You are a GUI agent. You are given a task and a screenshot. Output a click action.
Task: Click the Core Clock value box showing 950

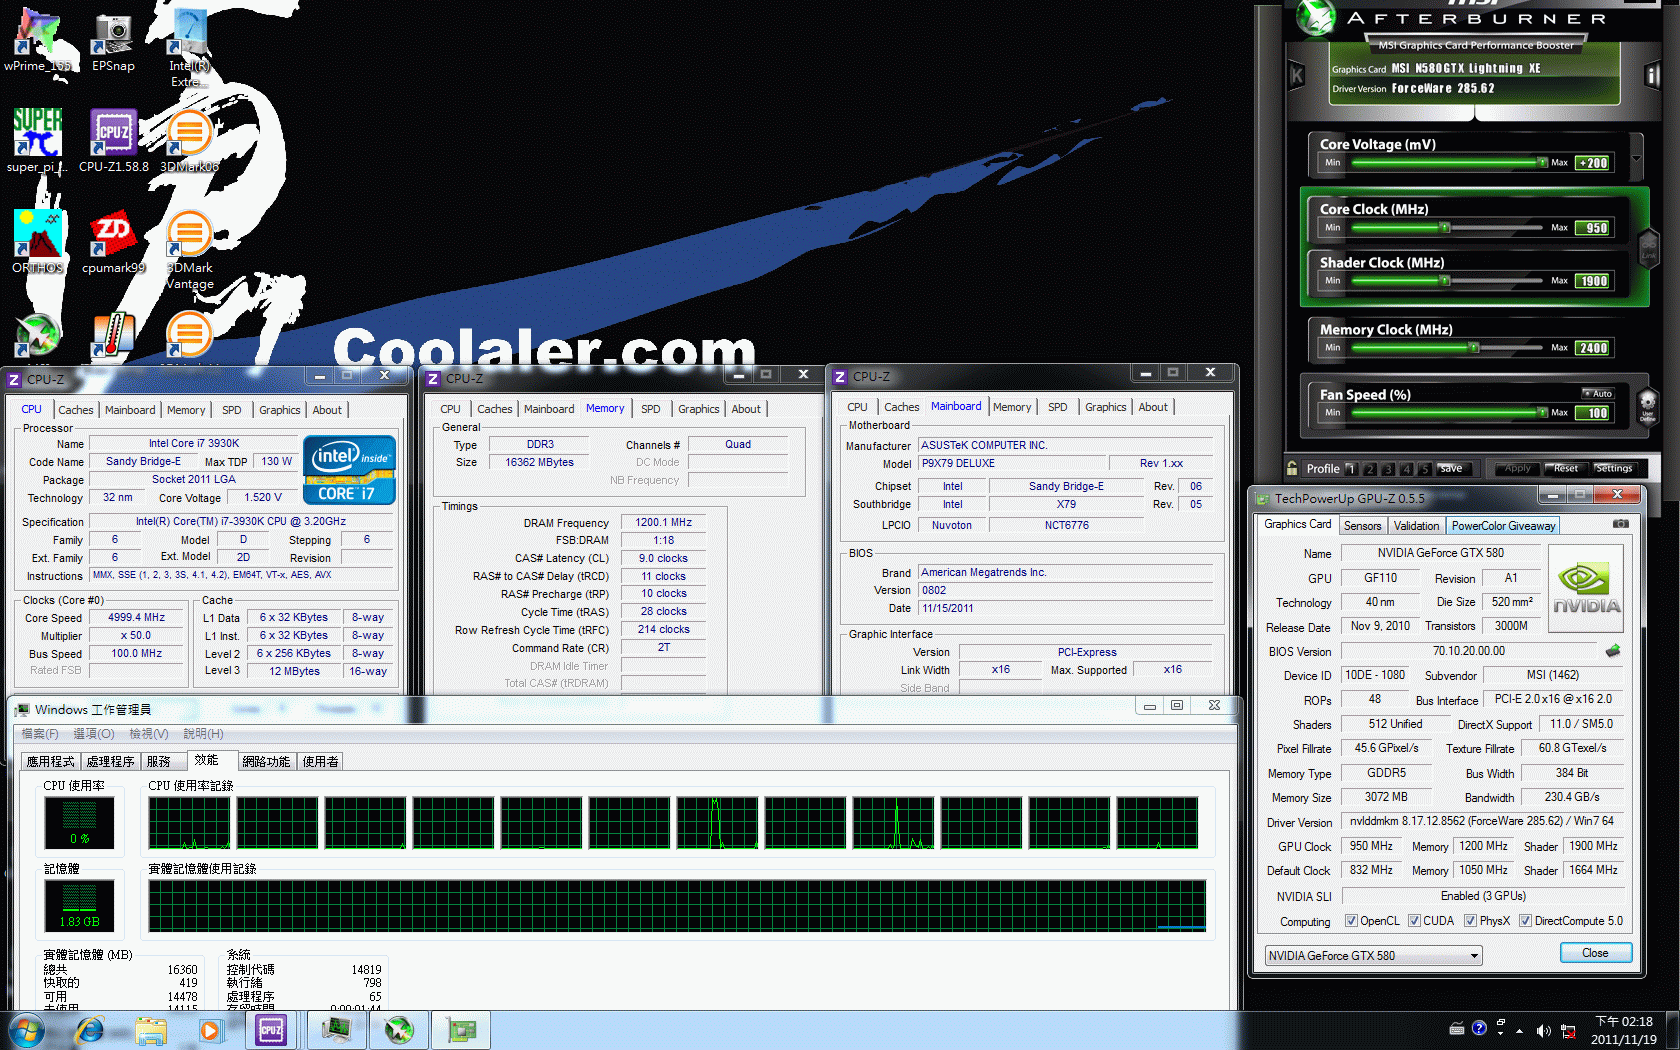tap(1592, 228)
